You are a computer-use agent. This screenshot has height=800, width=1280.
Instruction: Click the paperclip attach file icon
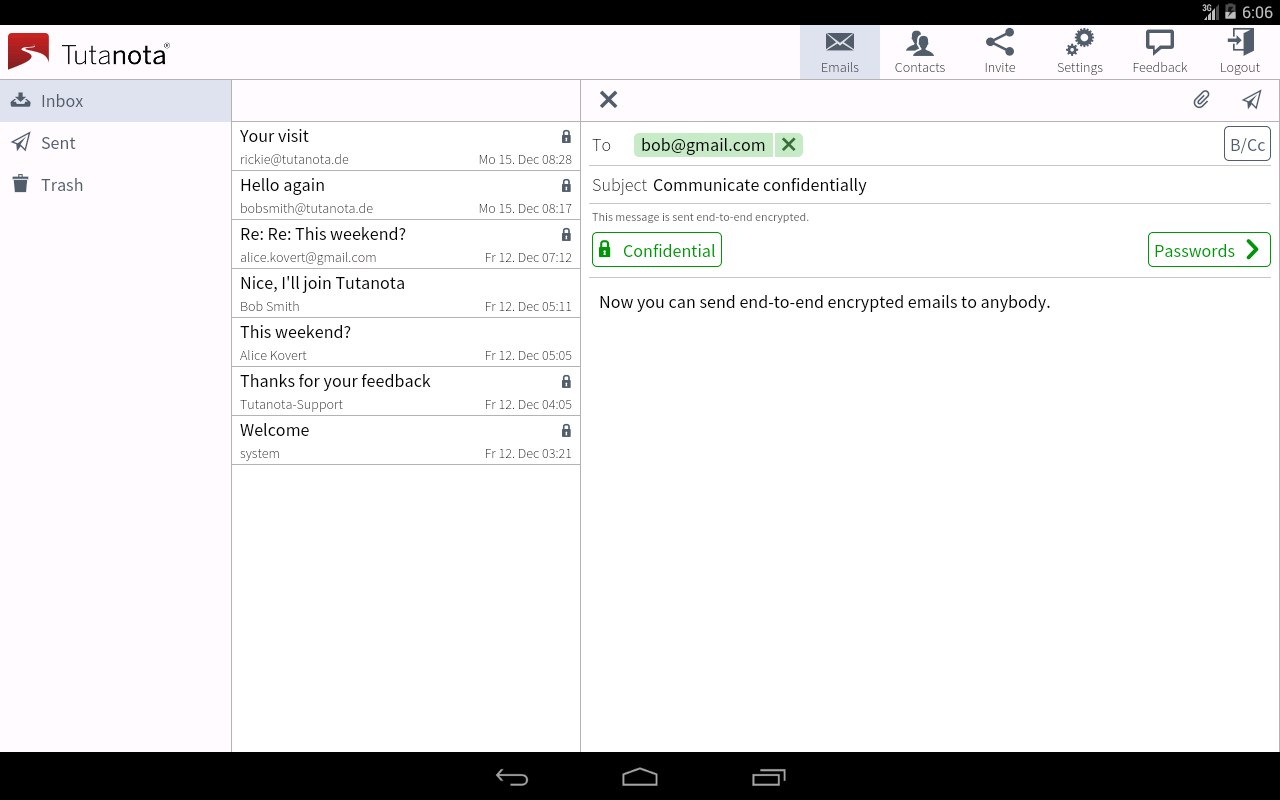pyautogui.click(x=1201, y=100)
